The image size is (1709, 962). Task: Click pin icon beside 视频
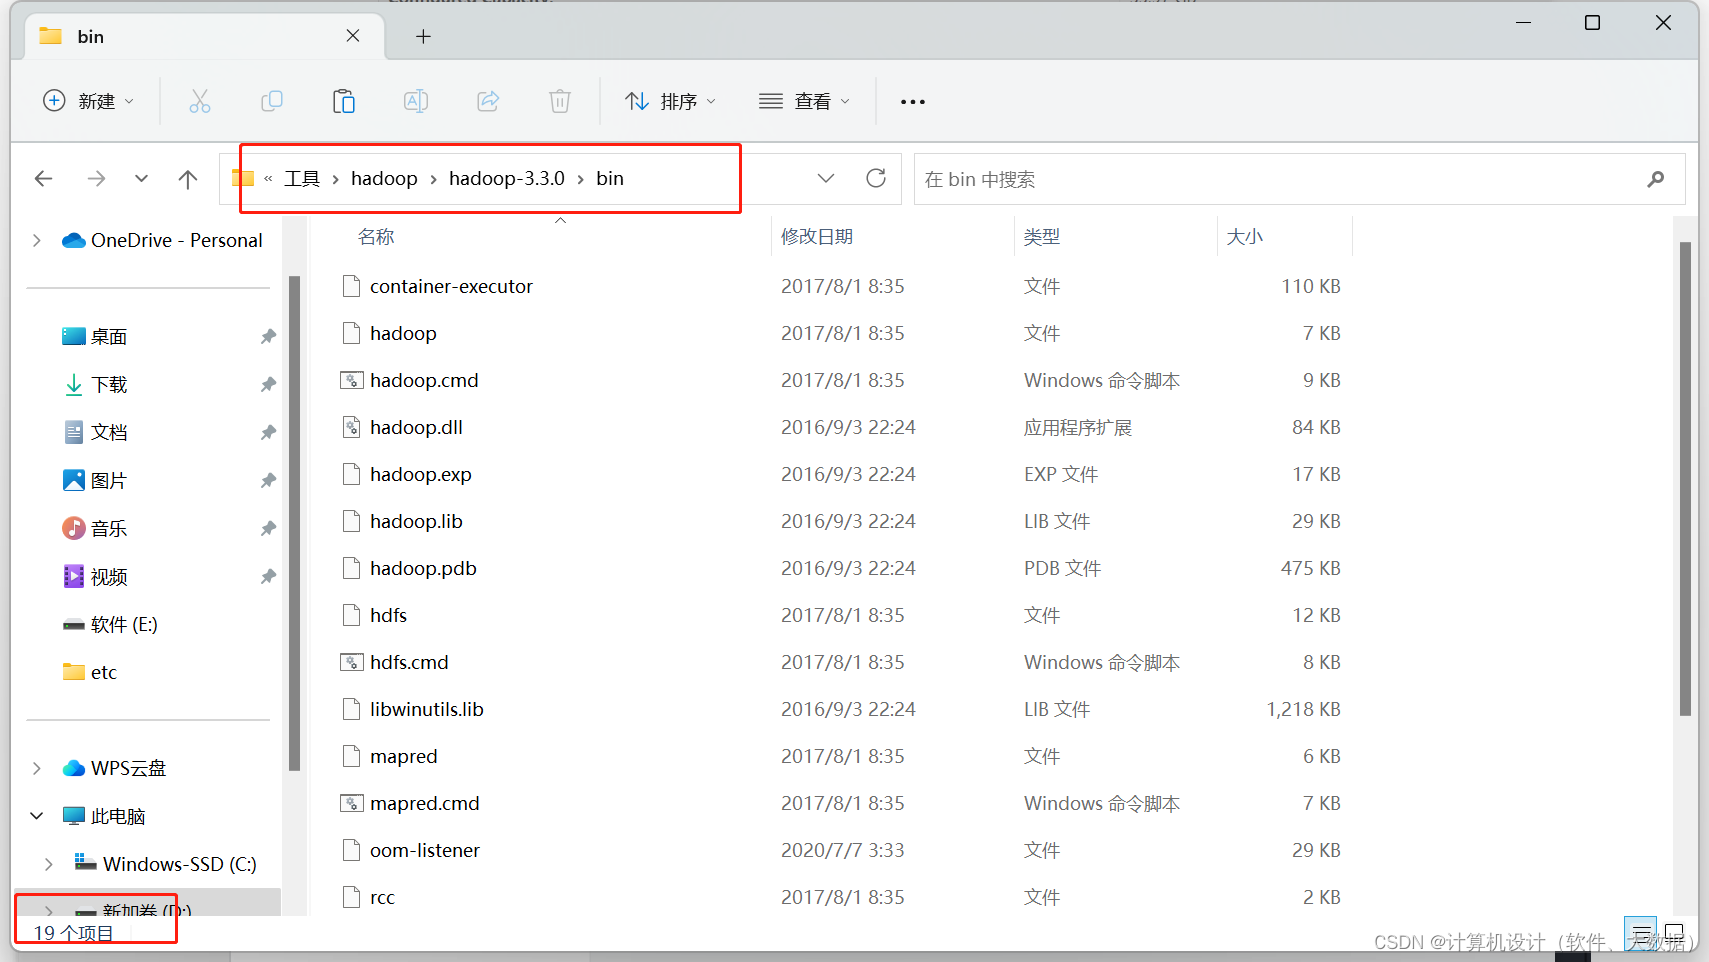click(x=268, y=577)
